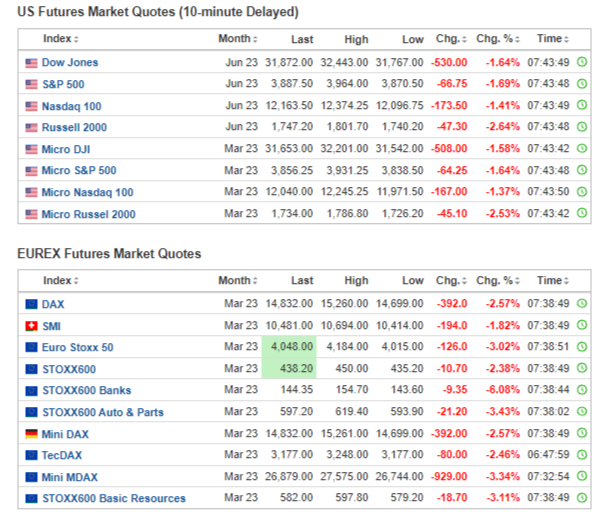Open the Micro S&P 500 link

(x=79, y=170)
